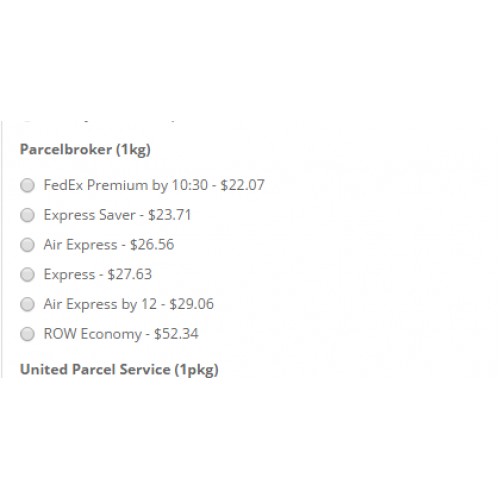Click the Parcelbroker (1kg) heading
Image resolution: width=500 pixels, height=500 pixels.
click(x=85, y=149)
